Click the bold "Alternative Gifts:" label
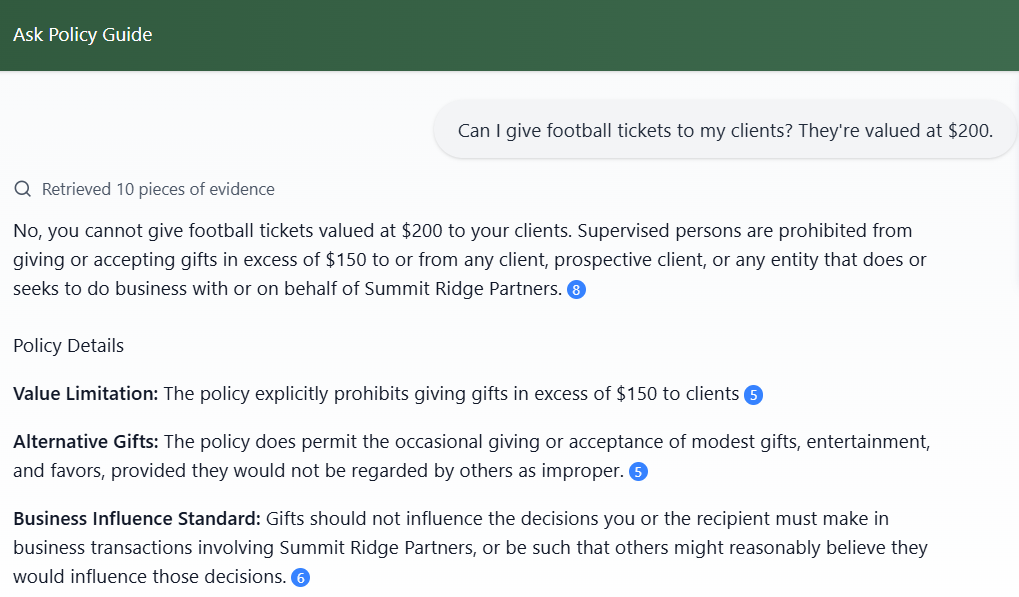This screenshot has height=597, width=1019. tap(86, 442)
